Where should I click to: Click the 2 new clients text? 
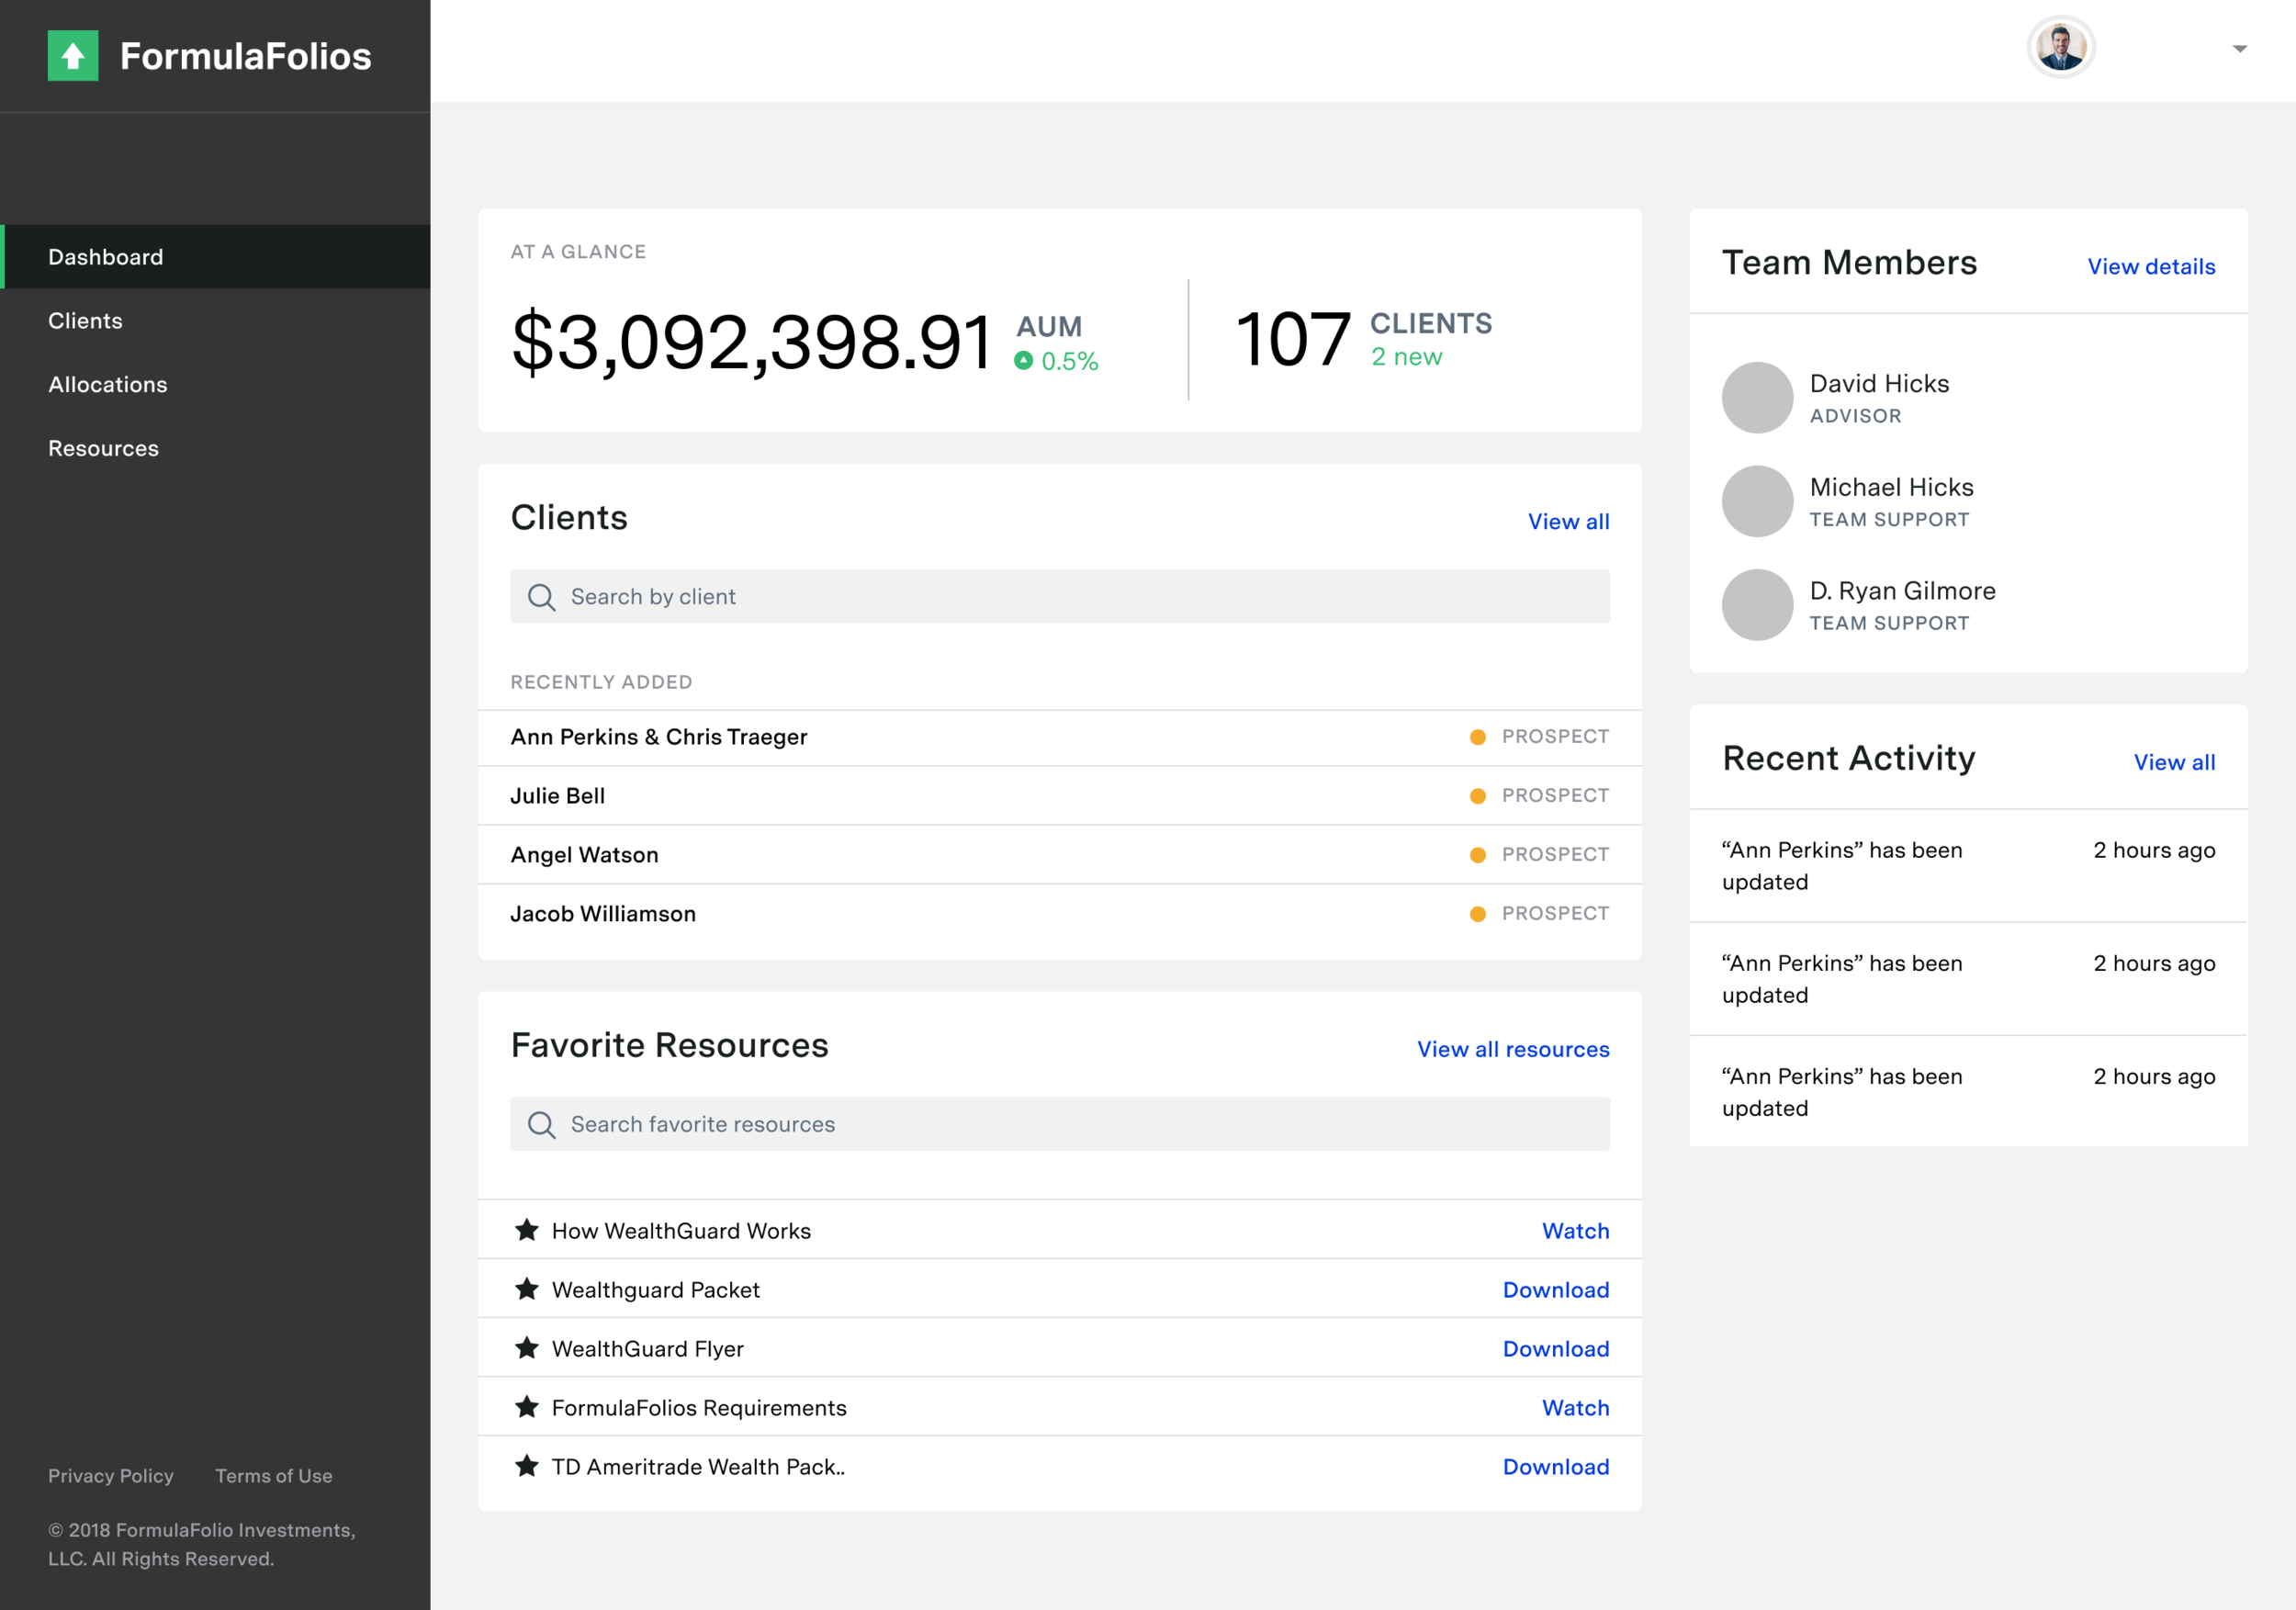pos(1406,357)
